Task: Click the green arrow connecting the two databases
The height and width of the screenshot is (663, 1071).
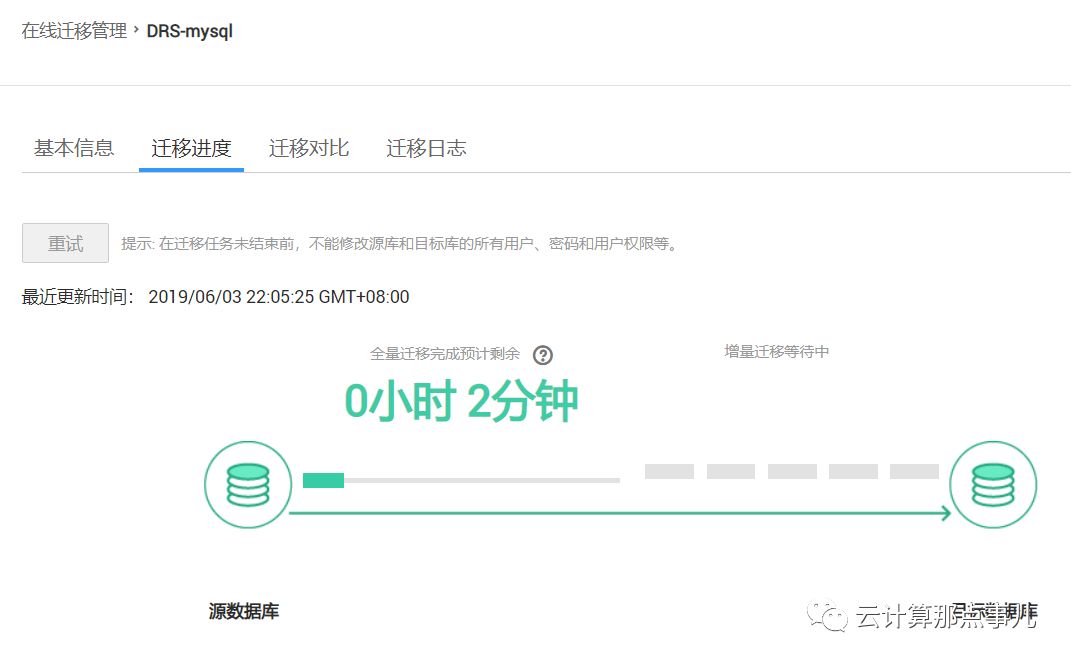Action: point(620,513)
